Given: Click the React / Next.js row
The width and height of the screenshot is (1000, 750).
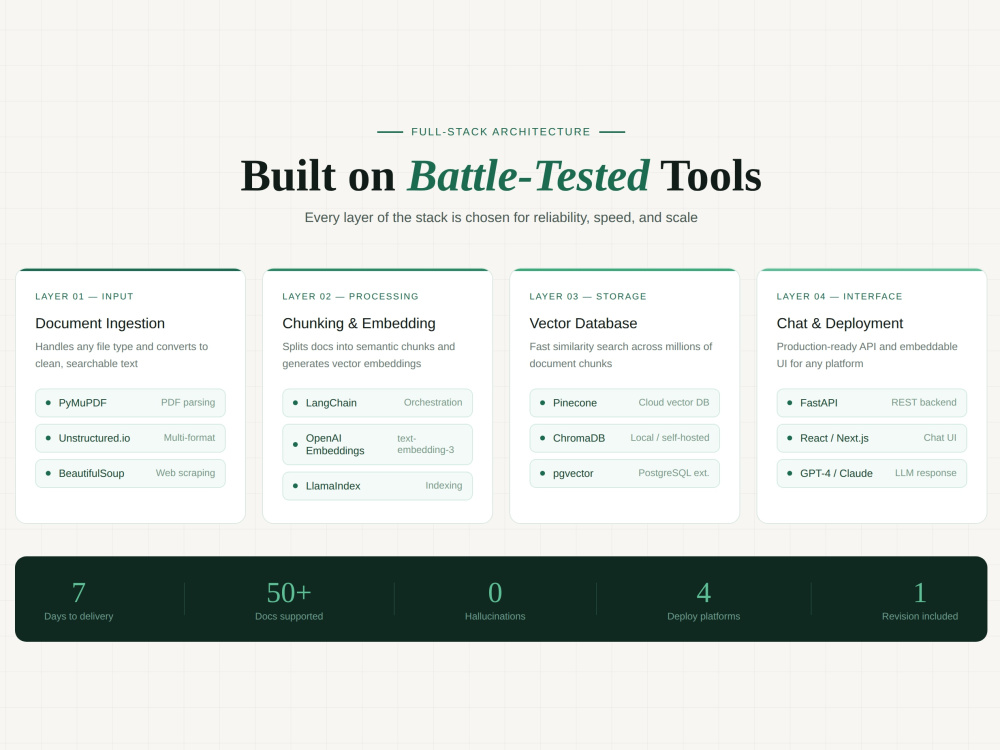Looking at the screenshot, I should point(872,438).
